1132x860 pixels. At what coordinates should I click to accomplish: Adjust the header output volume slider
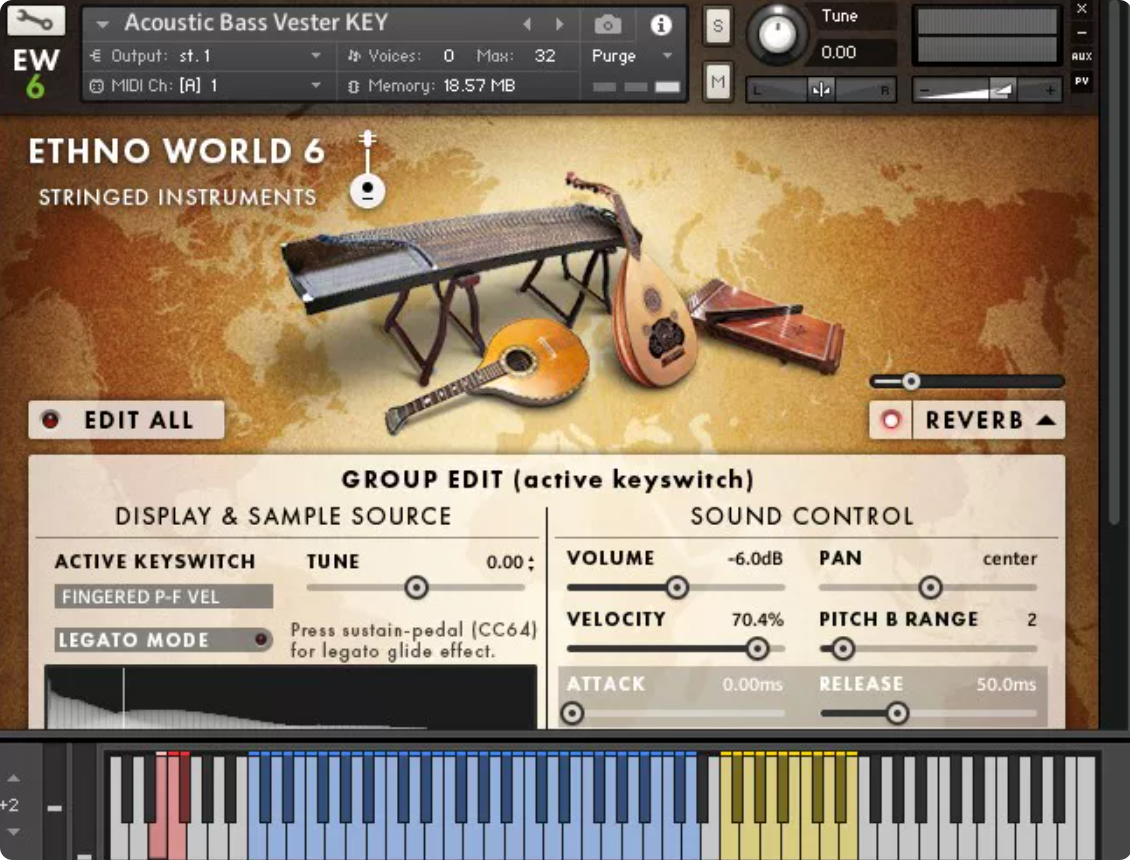(986, 90)
